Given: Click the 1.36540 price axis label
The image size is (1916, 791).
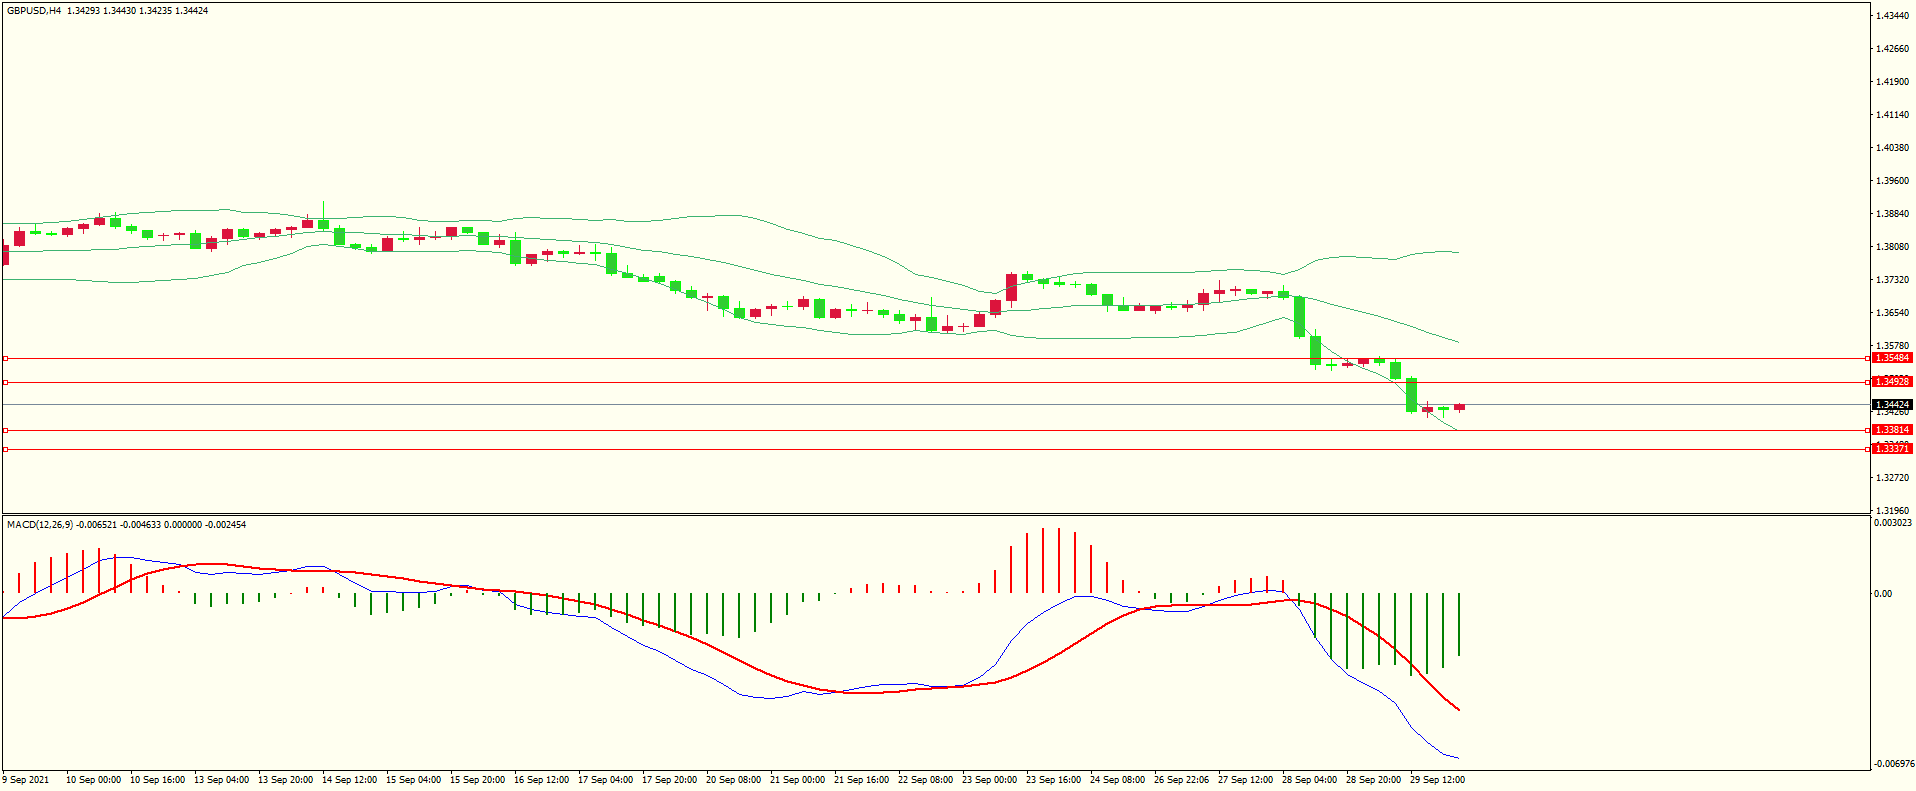Looking at the screenshot, I should [x=1893, y=313].
